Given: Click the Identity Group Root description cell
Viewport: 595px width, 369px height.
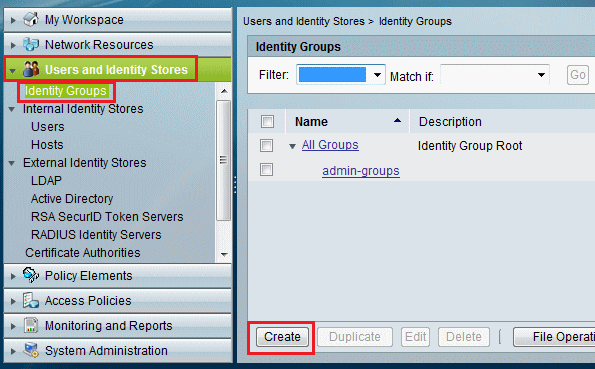Looking at the screenshot, I should click(x=470, y=145).
